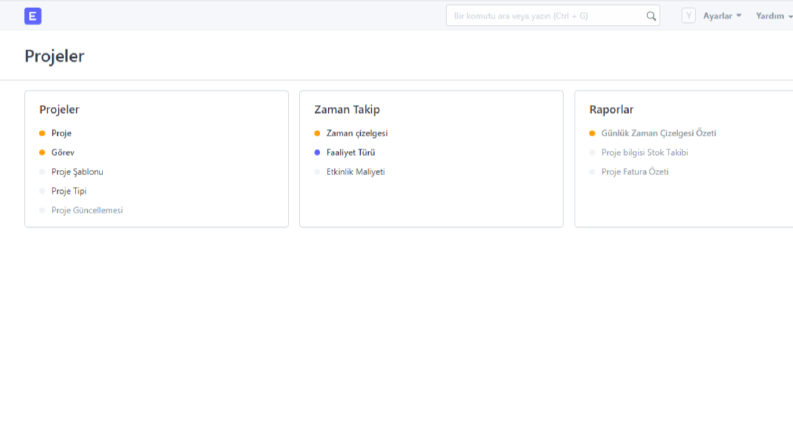Image resolution: width=793 pixels, height=446 pixels.
Task: Click the Y user avatar icon
Action: click(x=688, y=16)
